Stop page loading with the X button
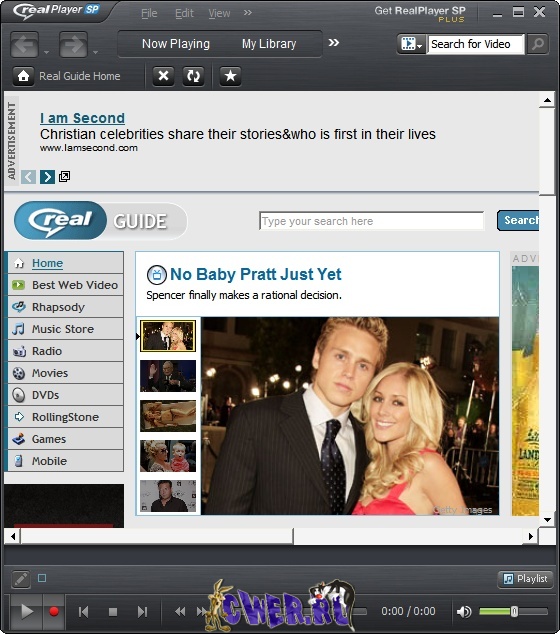Viewport: 560px width, 634px height. pyautogui.click(x=163, y=76)
